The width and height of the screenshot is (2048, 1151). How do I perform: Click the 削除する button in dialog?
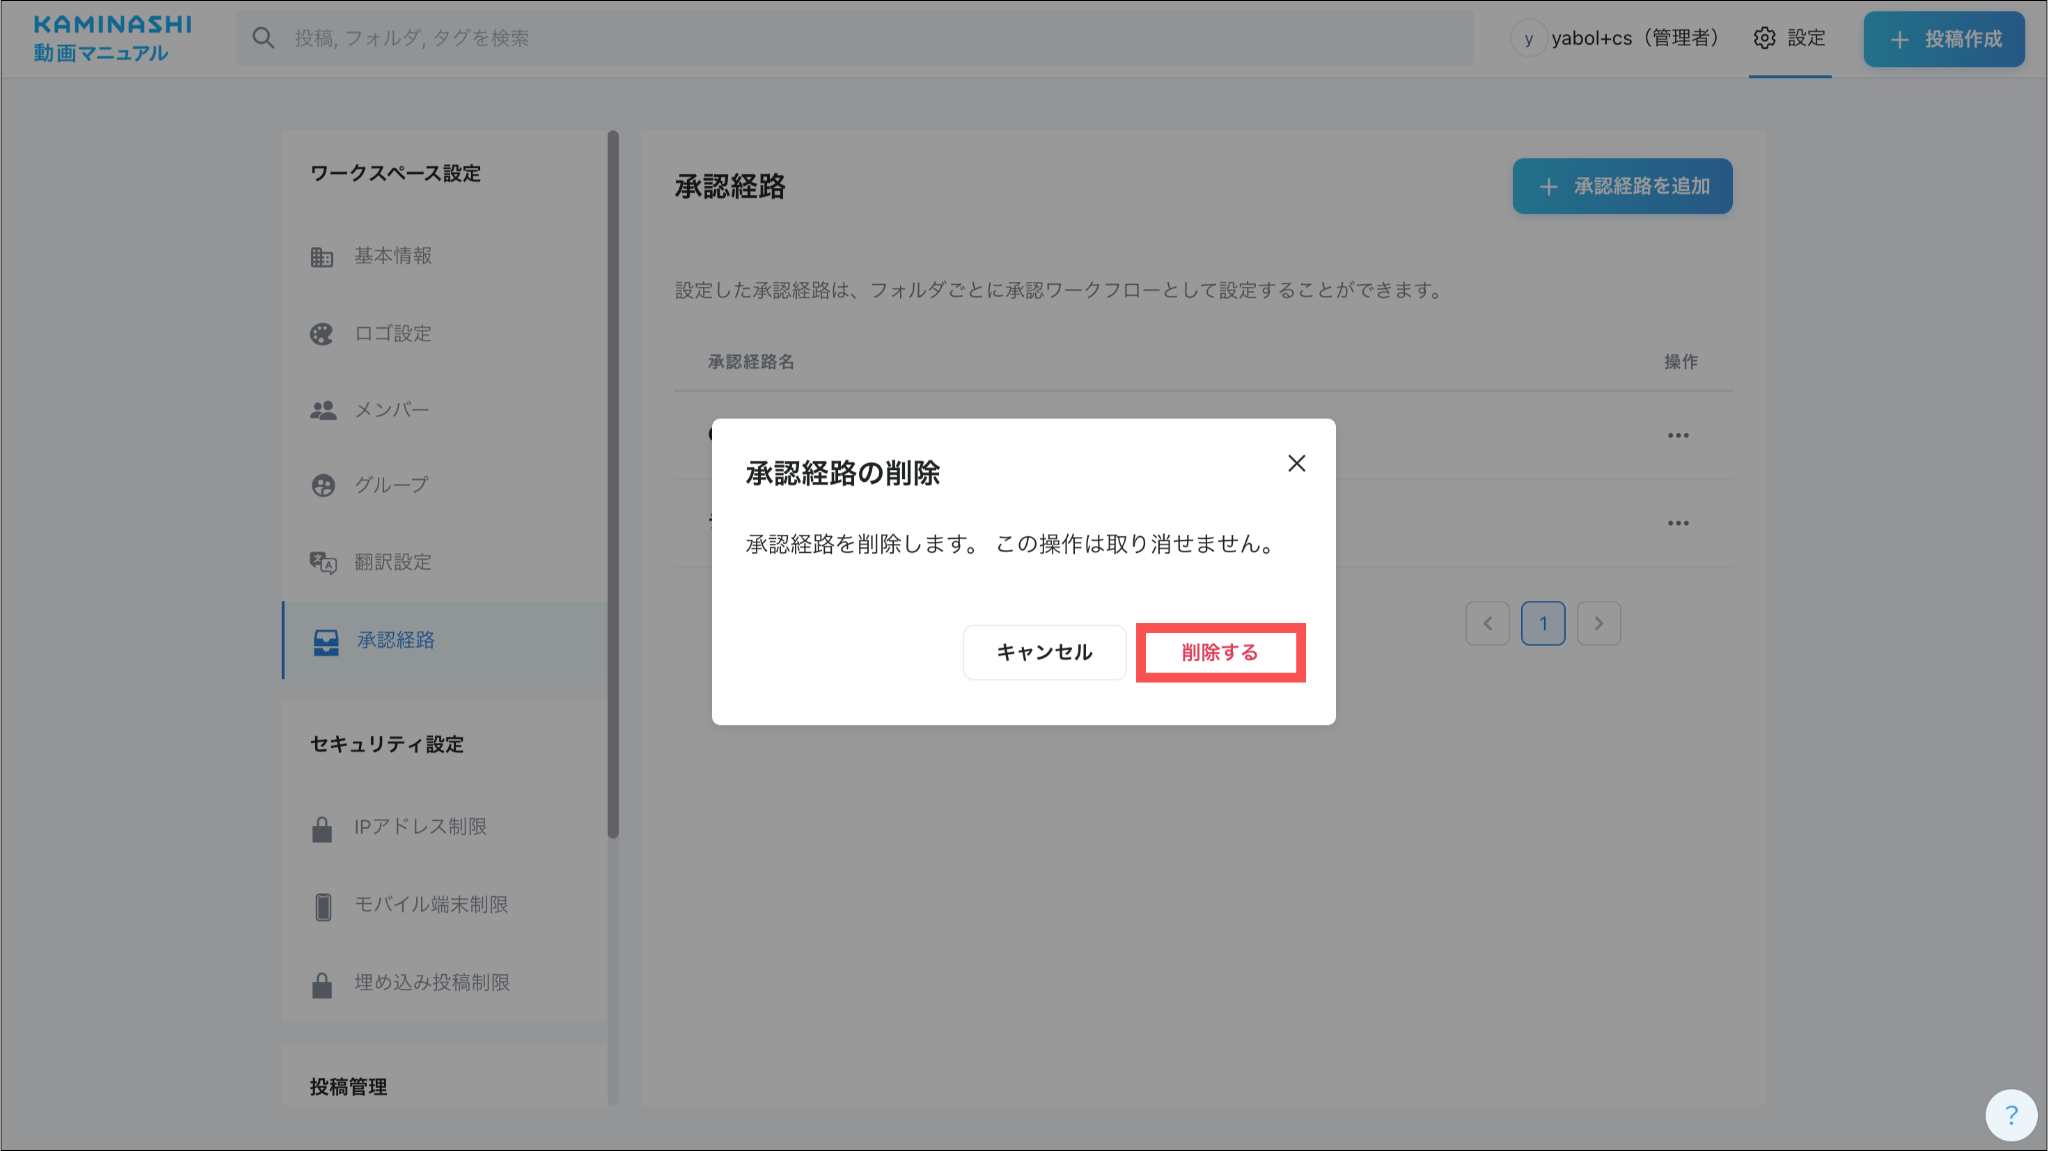(x=1220, y=653)
